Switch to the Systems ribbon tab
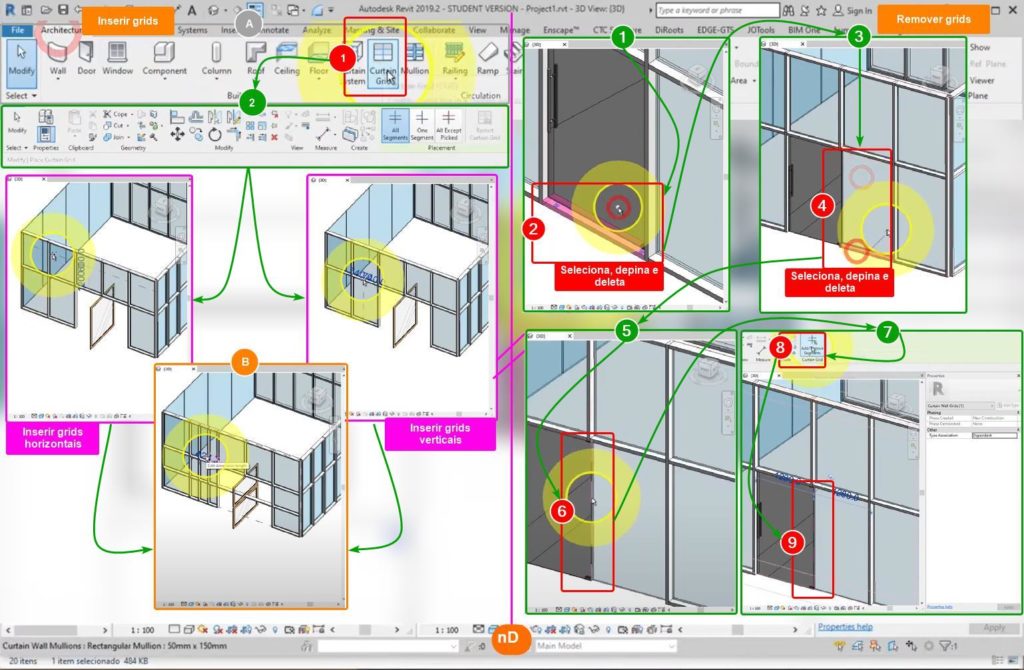Image resolution: width=1024 pixels, height=670 pixels. [x=192, y=30]
